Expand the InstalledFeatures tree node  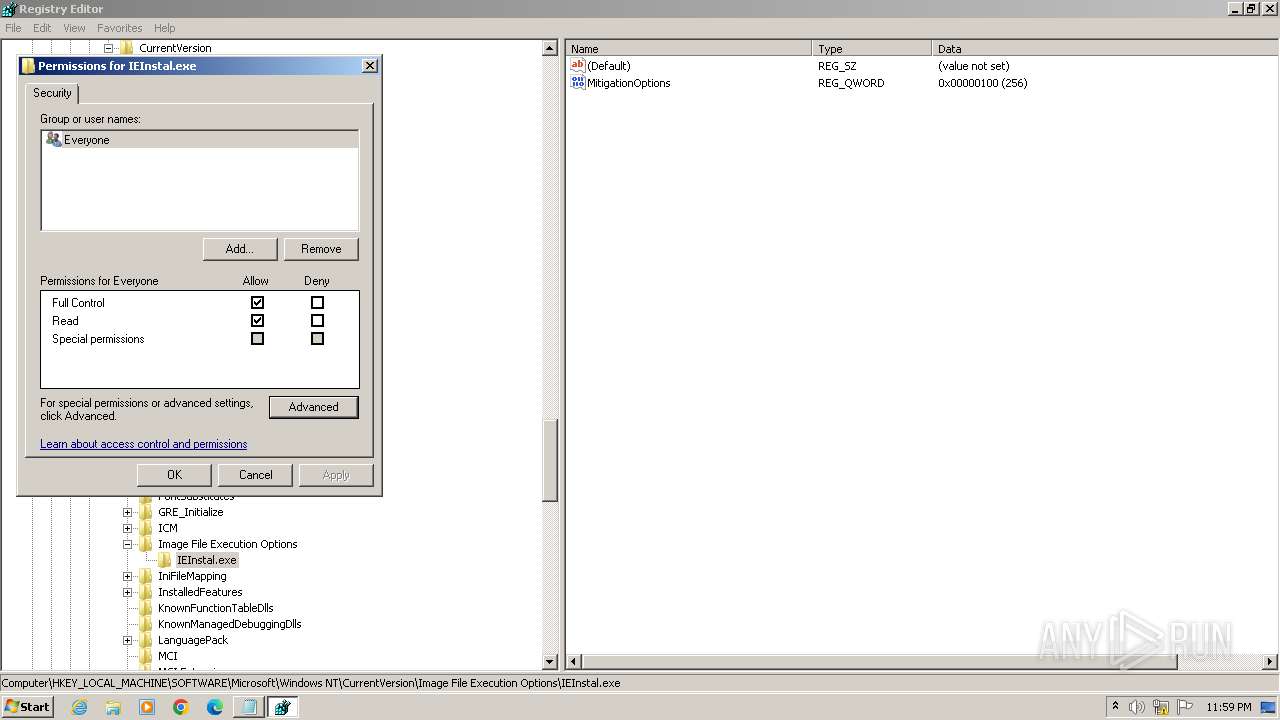127,592
